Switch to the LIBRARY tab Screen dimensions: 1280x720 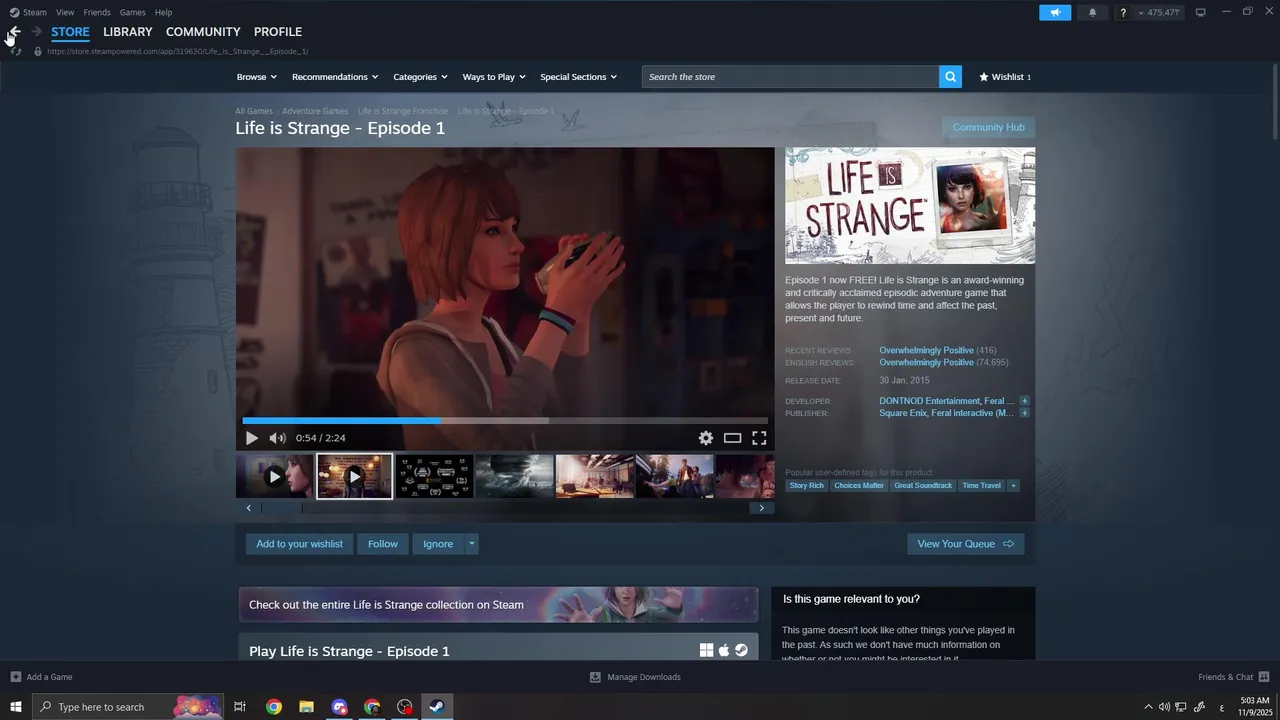pos(128,32)
